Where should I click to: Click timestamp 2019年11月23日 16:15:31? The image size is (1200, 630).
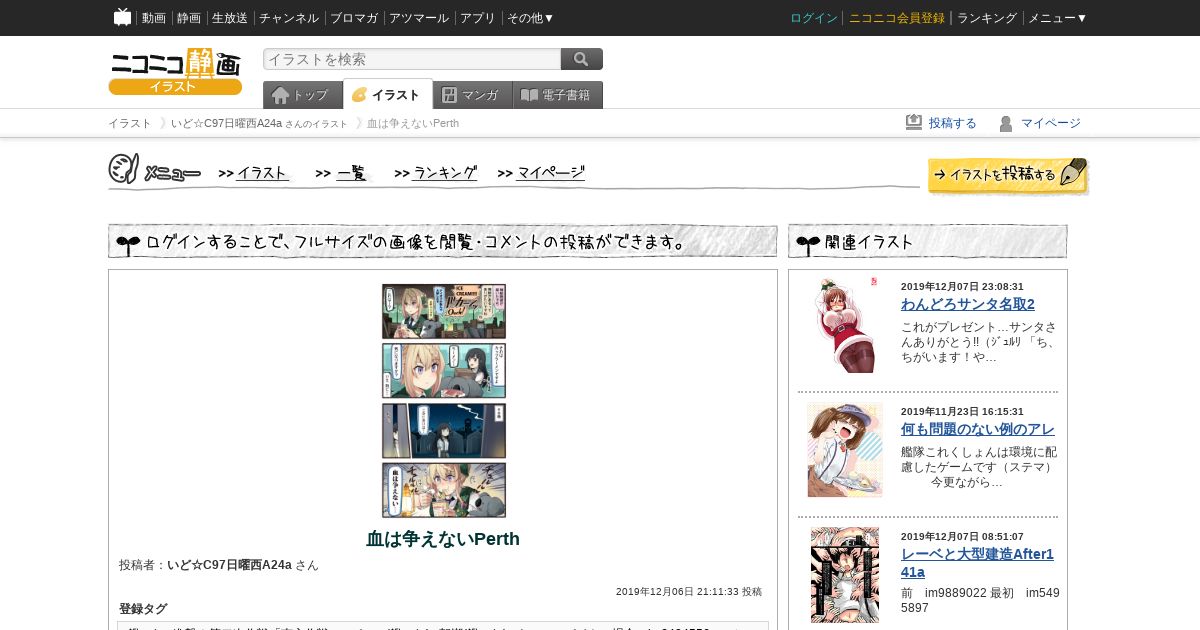[x=962, y=412]
